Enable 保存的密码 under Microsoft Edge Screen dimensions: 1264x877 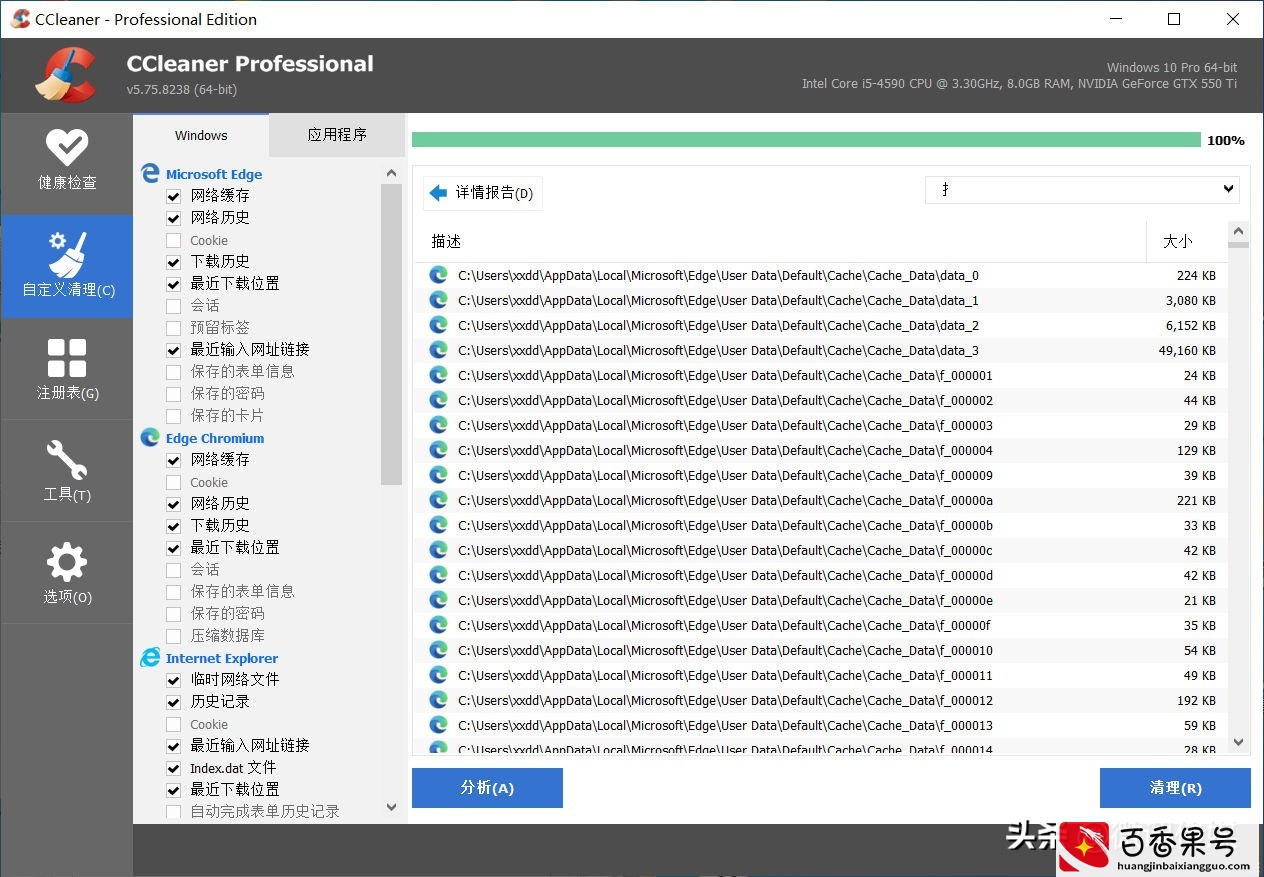click(x=174, y=394)
